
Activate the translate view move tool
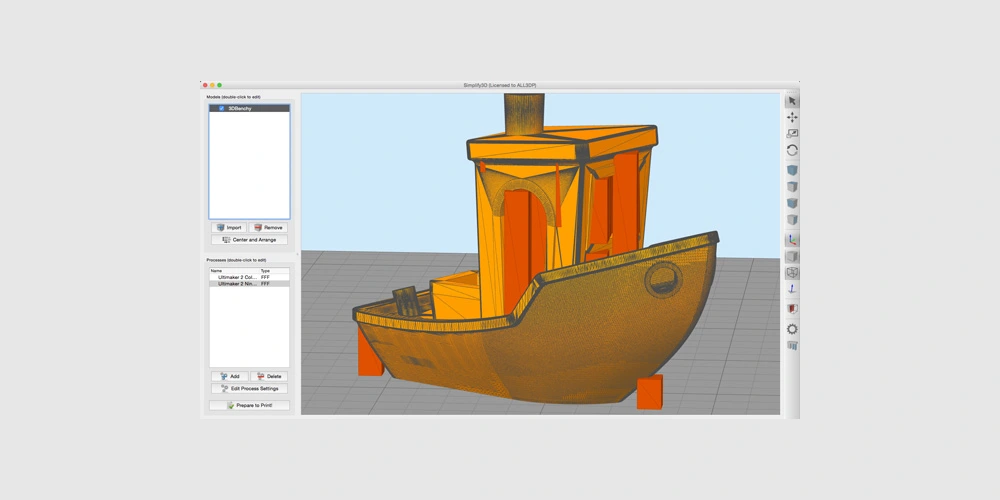point(792,117)
